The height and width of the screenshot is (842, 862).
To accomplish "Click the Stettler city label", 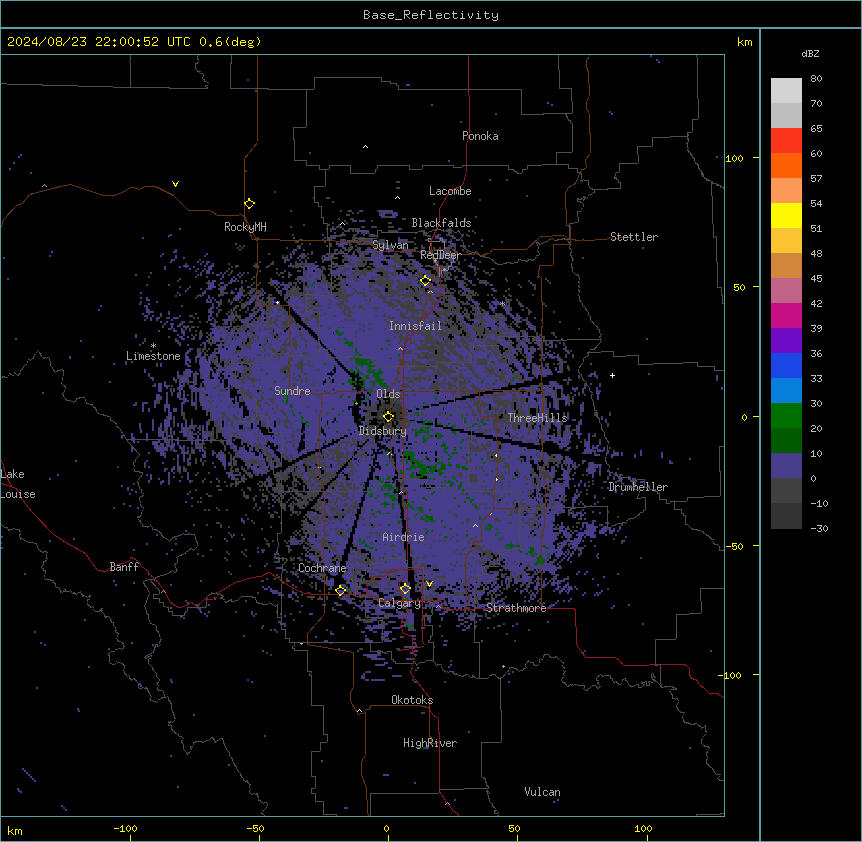I will pyautogui.click(x=634, y=237).
